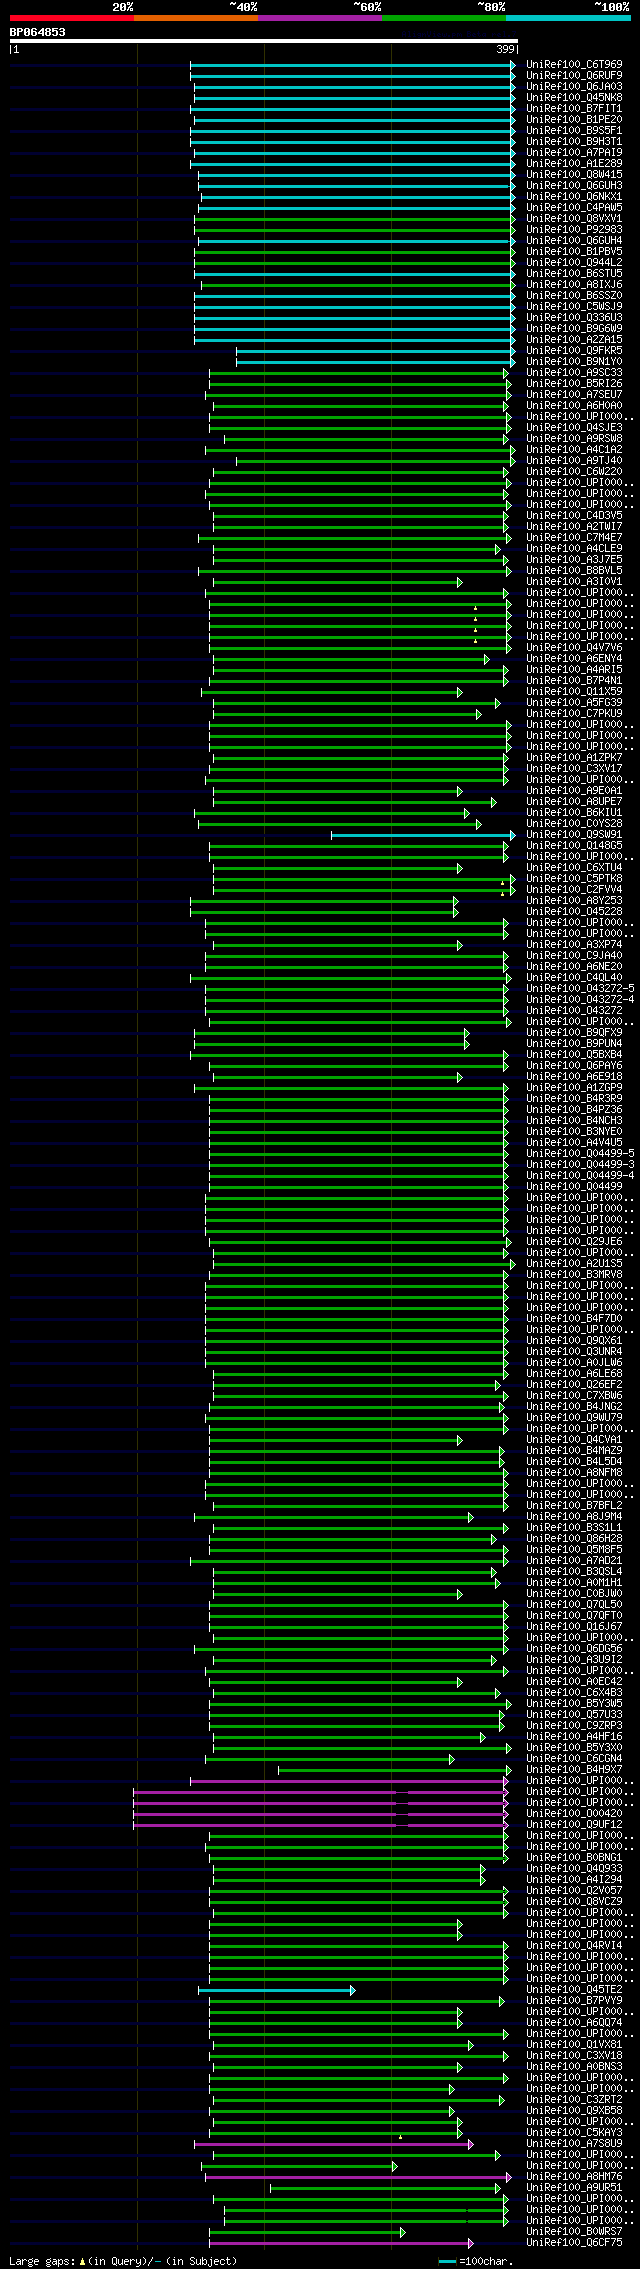Select hit label UniRef100_A4CLE9

574,549
